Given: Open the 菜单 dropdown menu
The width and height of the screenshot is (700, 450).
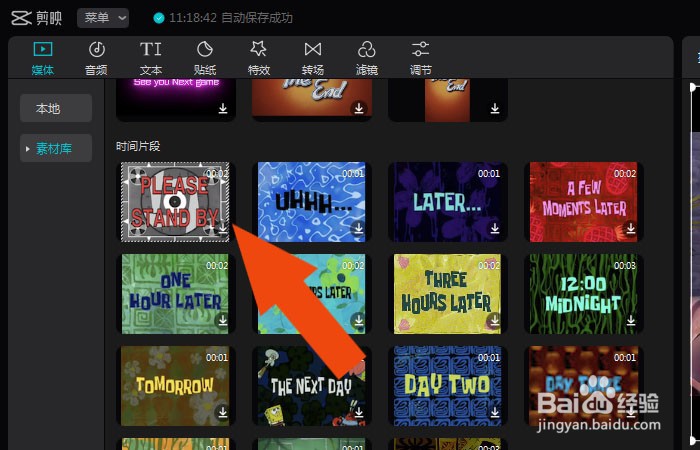Looking at the screenshot, I should coord(103,18).
